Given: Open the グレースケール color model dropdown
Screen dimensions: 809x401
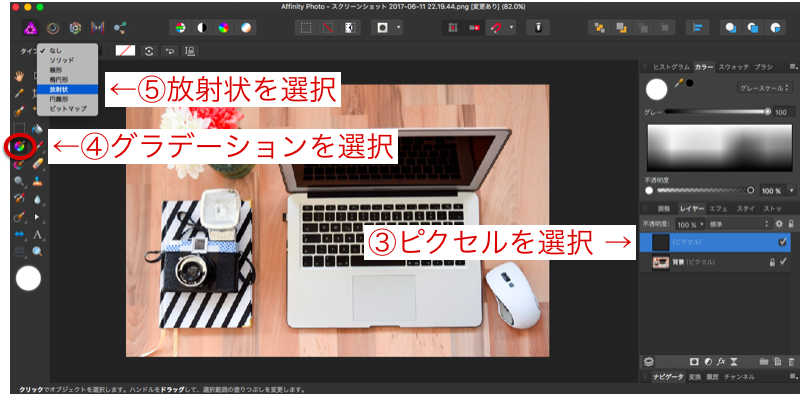Looking at the screenshot, I should [x=761, y=88].
